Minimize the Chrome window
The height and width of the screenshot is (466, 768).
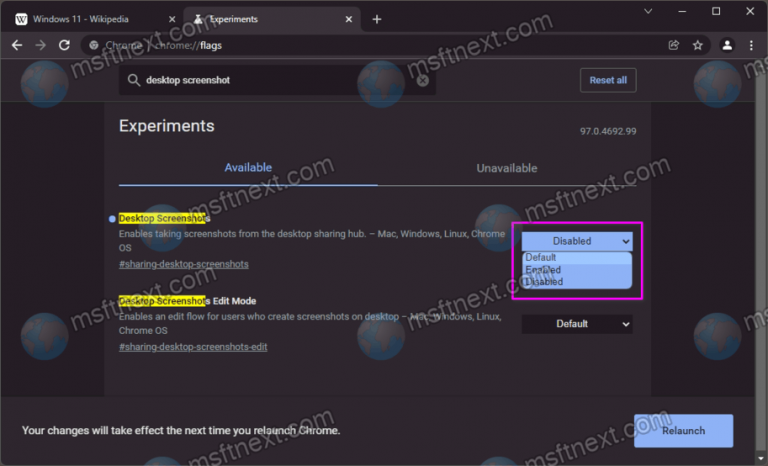click(x=682, y=11)
